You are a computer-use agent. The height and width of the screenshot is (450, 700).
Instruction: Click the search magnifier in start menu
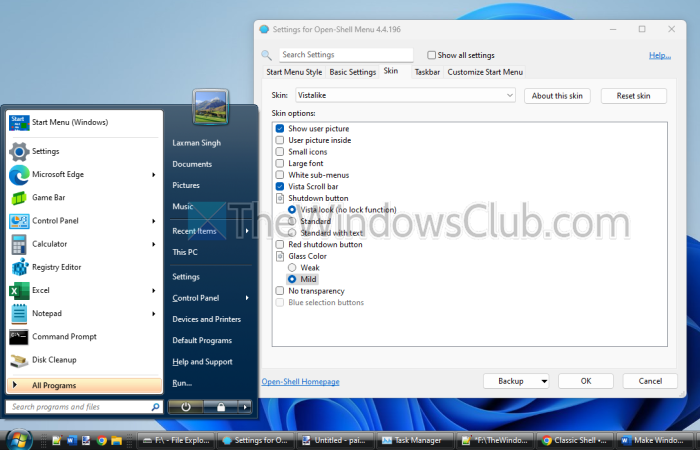click(155, 407)
